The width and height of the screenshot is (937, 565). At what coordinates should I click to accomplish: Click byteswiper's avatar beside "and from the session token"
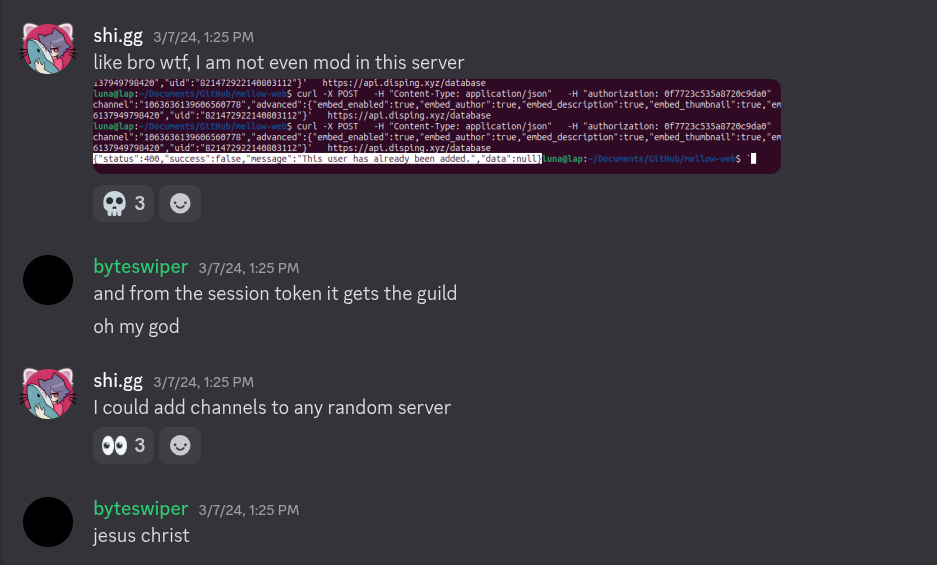pos(48,280)
